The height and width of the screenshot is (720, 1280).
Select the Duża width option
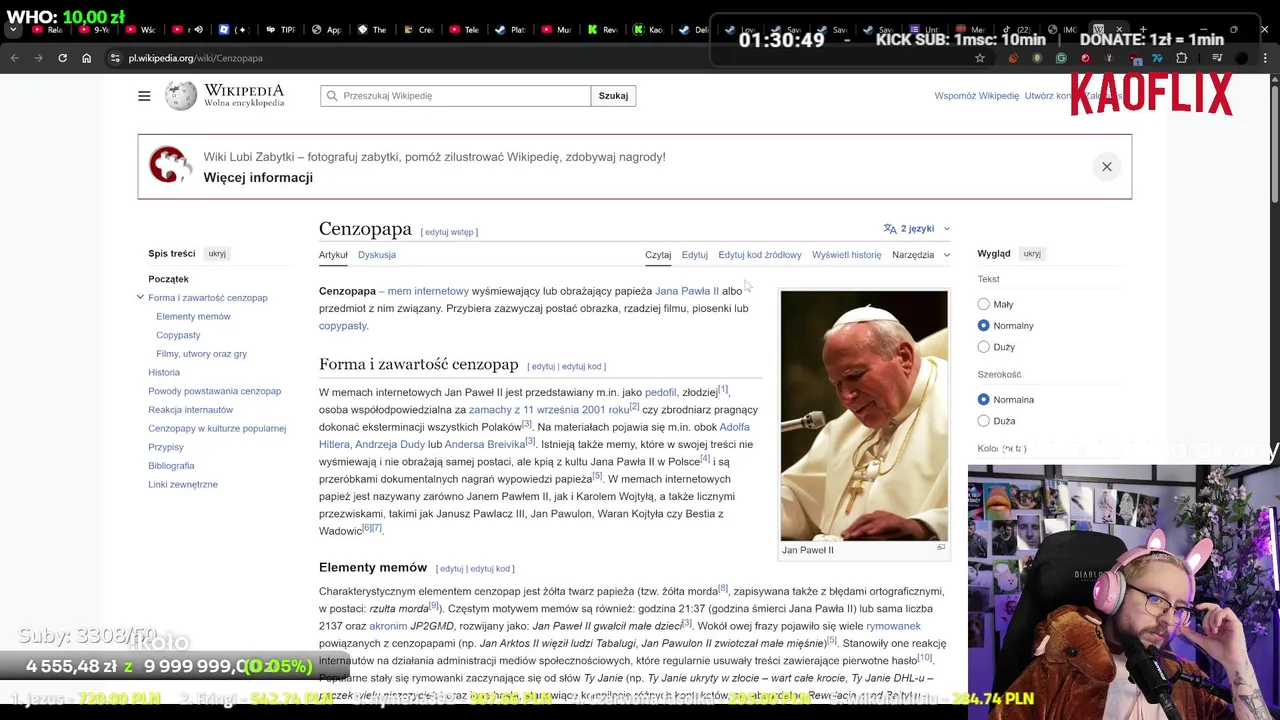pyautogui.click(x=984, y=421)
